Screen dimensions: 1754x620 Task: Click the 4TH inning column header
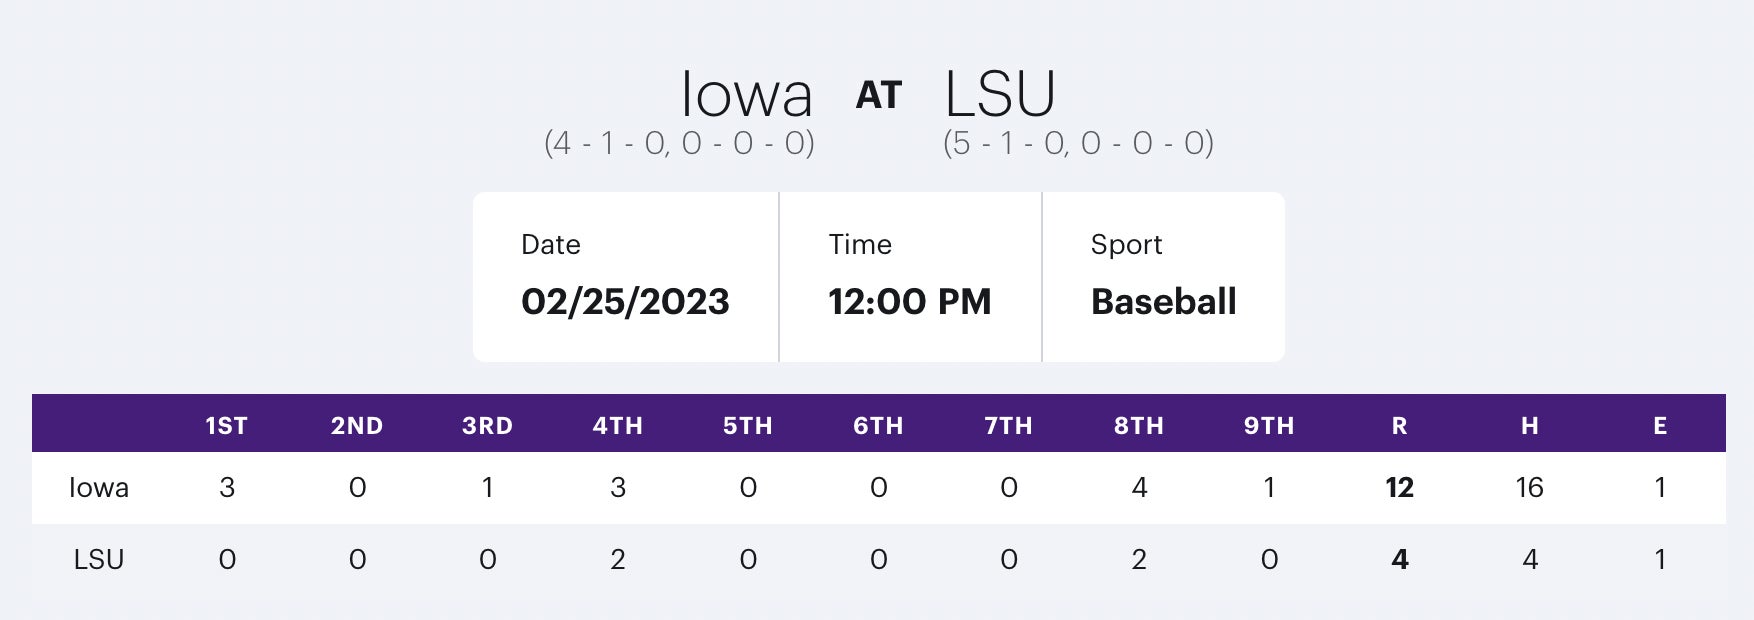pyautogui.click(x=618, y=426)
